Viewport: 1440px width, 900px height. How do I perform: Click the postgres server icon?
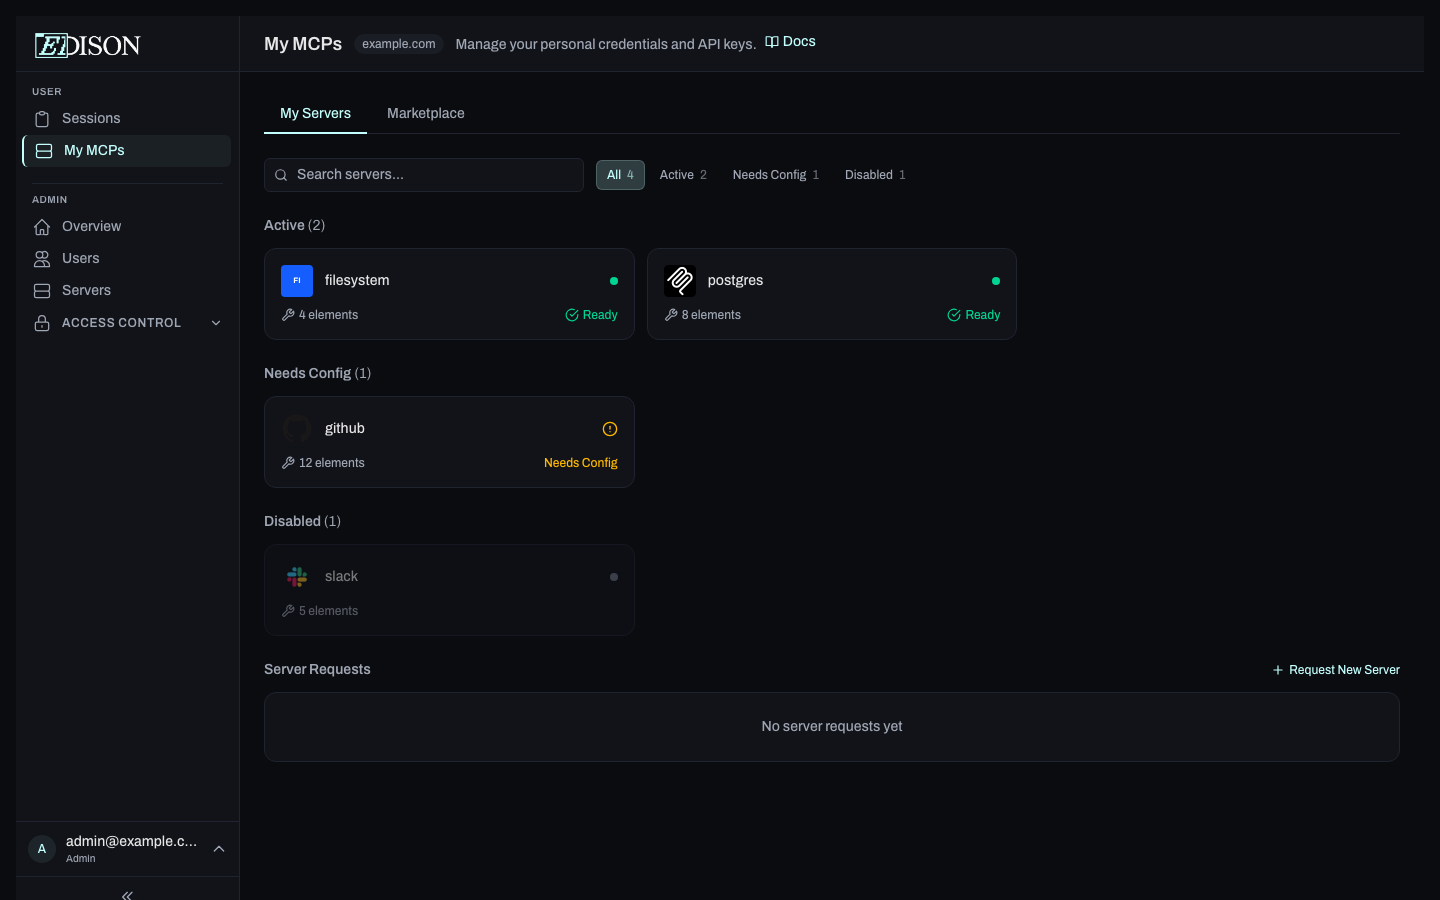[x=680, y=281]
